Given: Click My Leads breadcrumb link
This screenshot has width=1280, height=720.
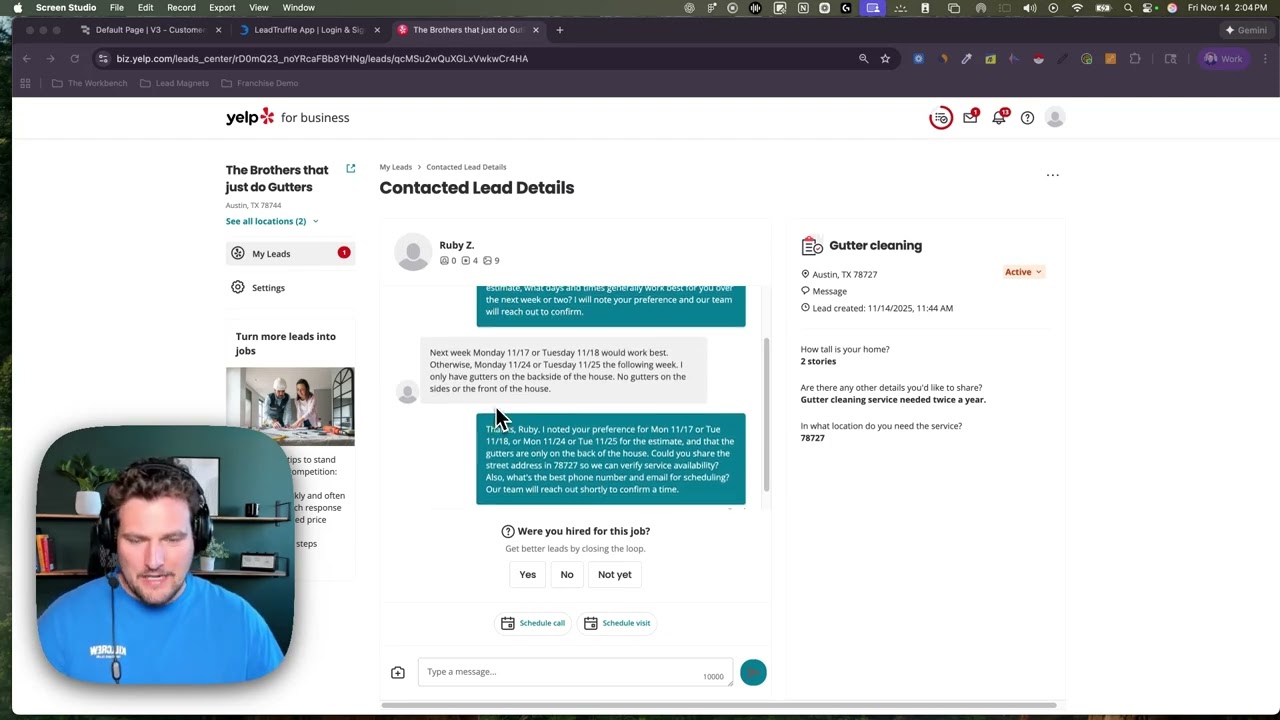Looking at the screenshot, I should click(395, 167).
